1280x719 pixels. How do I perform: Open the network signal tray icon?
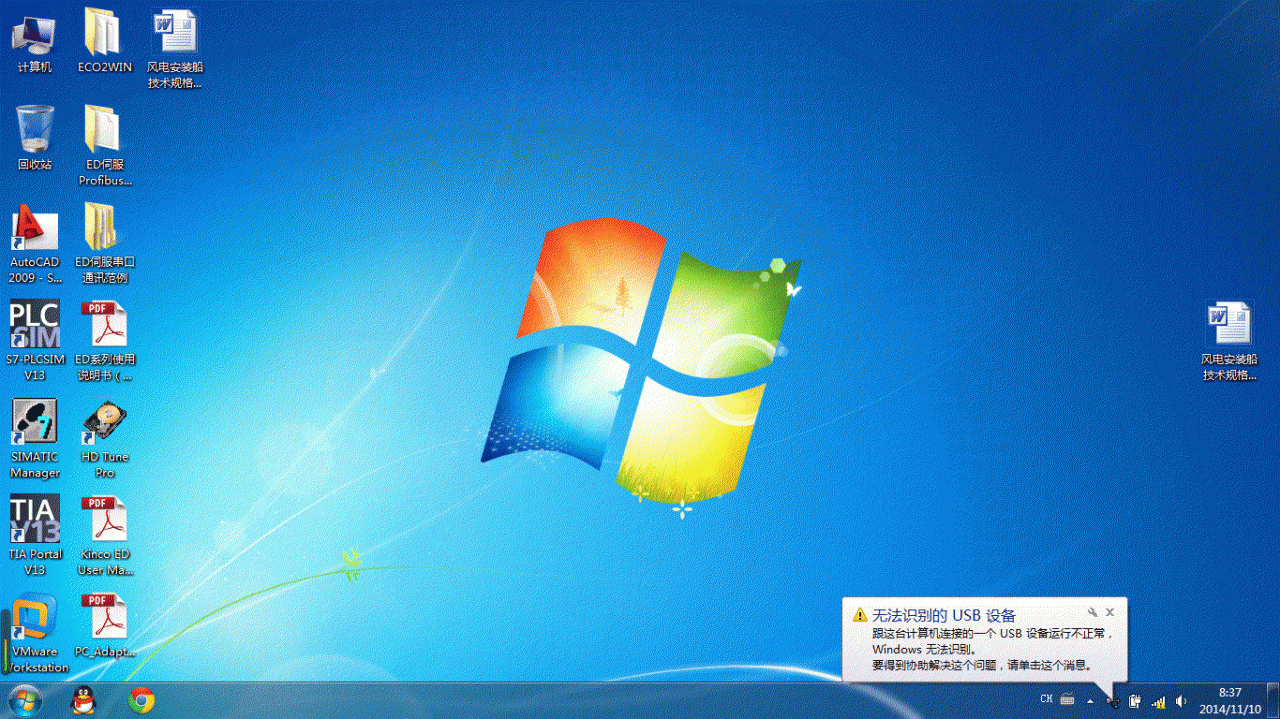(x=1159, y=702)
